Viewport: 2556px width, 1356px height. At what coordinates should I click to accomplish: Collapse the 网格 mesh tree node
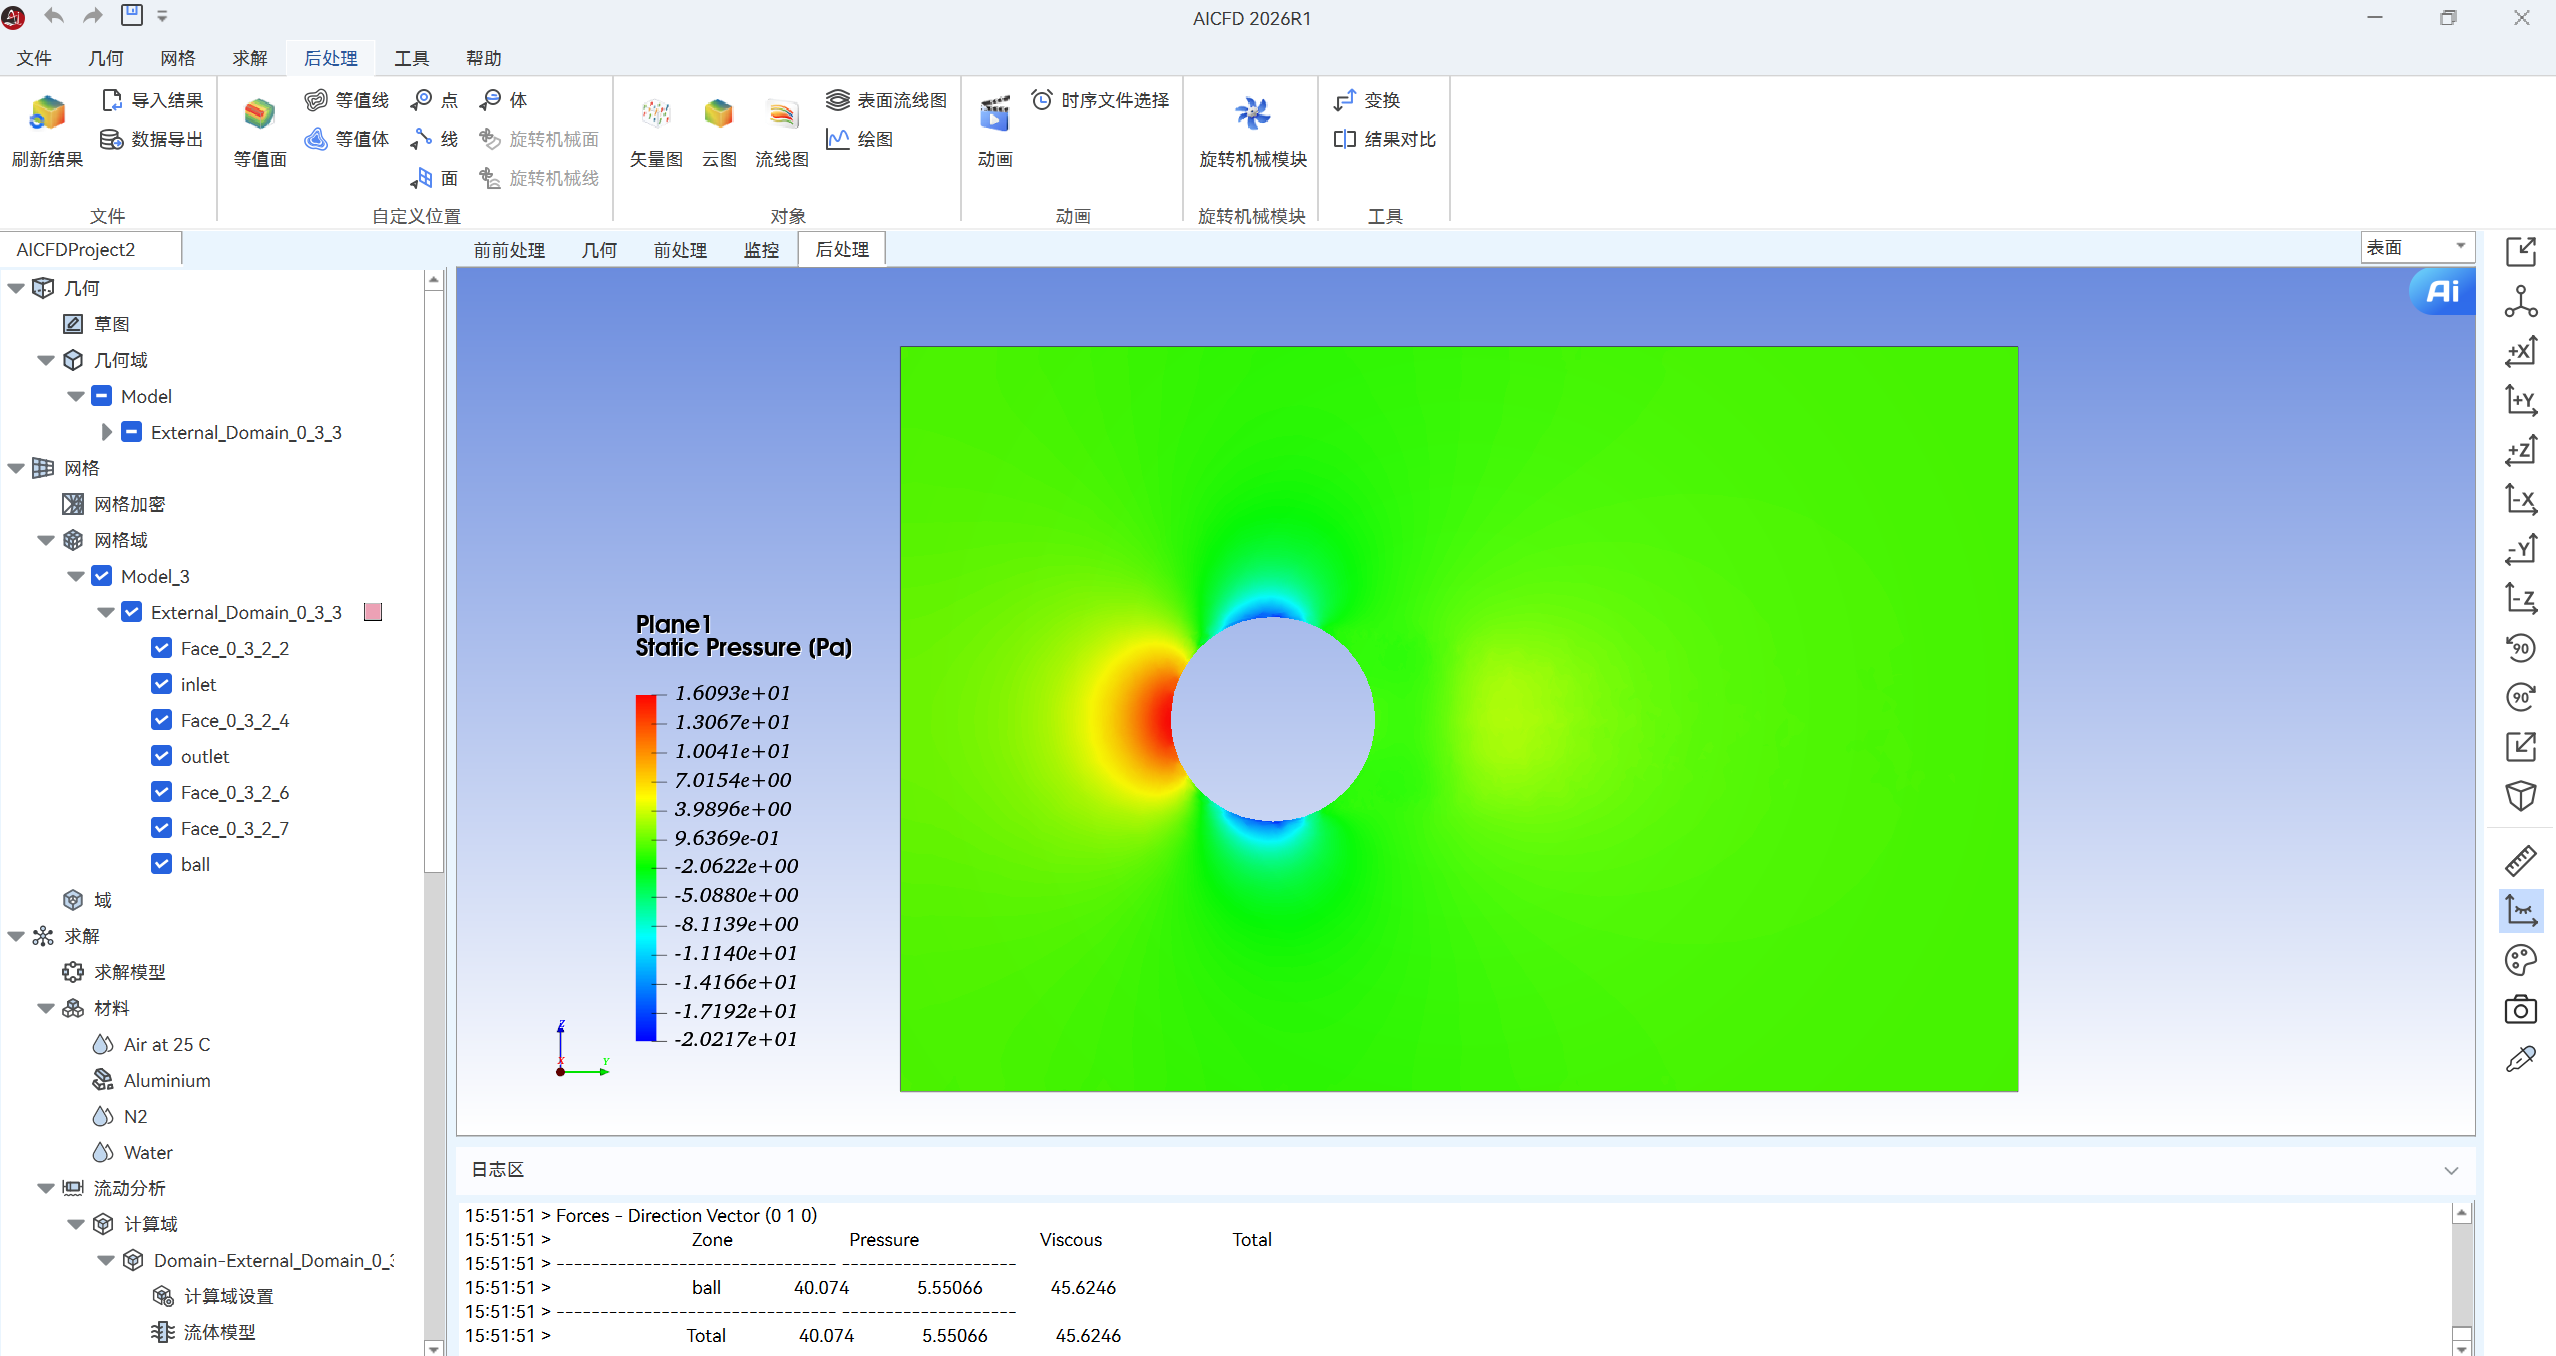(x=16, y=468)
